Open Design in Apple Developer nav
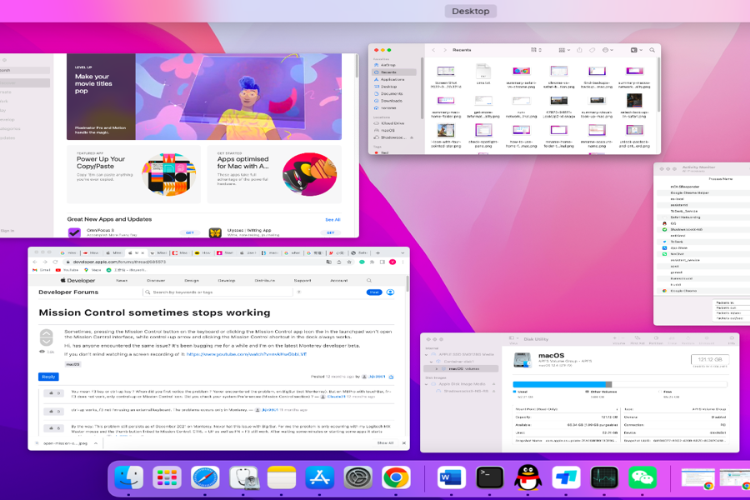This screenshot has height=500, width=750. coord(191,280)
